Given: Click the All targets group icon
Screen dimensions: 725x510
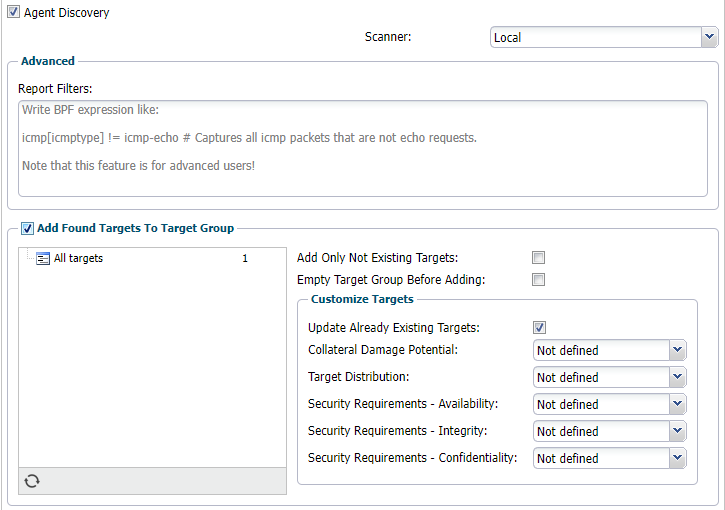Looking at the screenshot, I should point(43,258).
